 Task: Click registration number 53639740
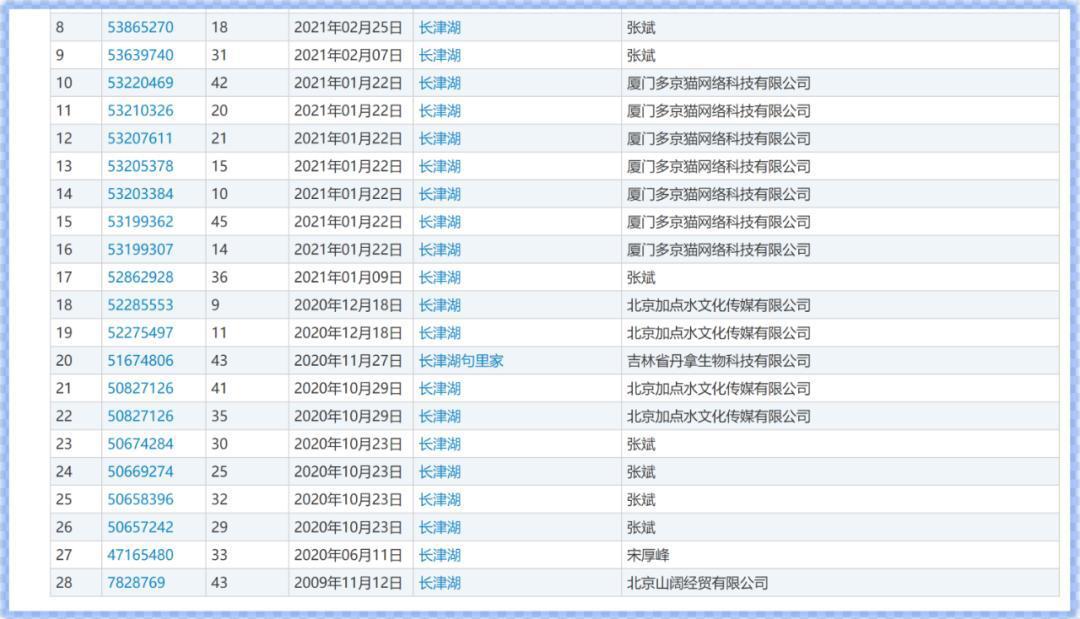pos(140,55)
